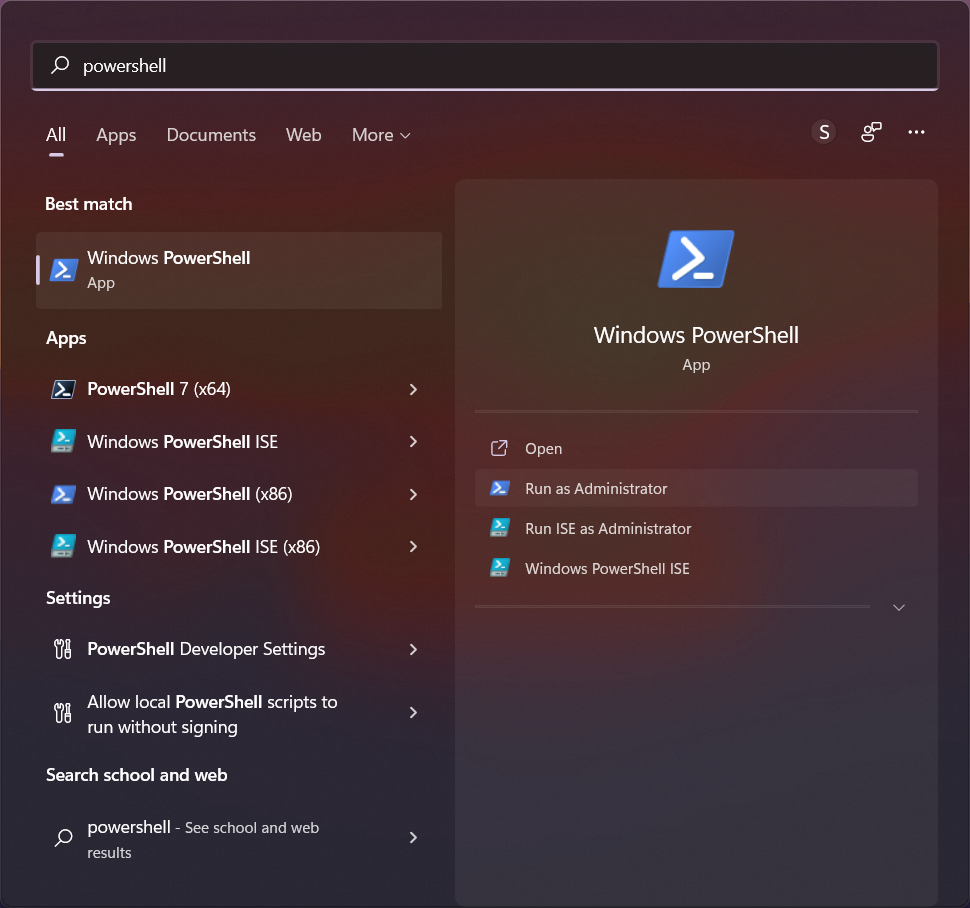Open the ellipsis options menu

[916, 131]
